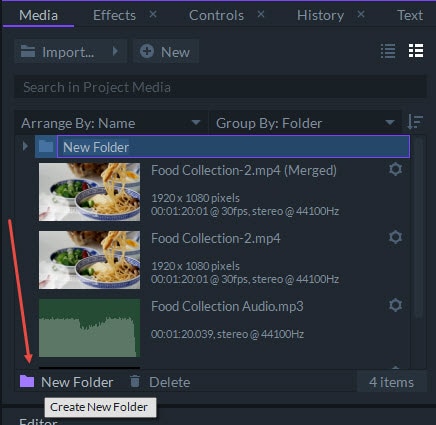Viewport: 436px width, 425px height.
Task: Click the New button with plus icon
Action: click(x=166, y=51)
